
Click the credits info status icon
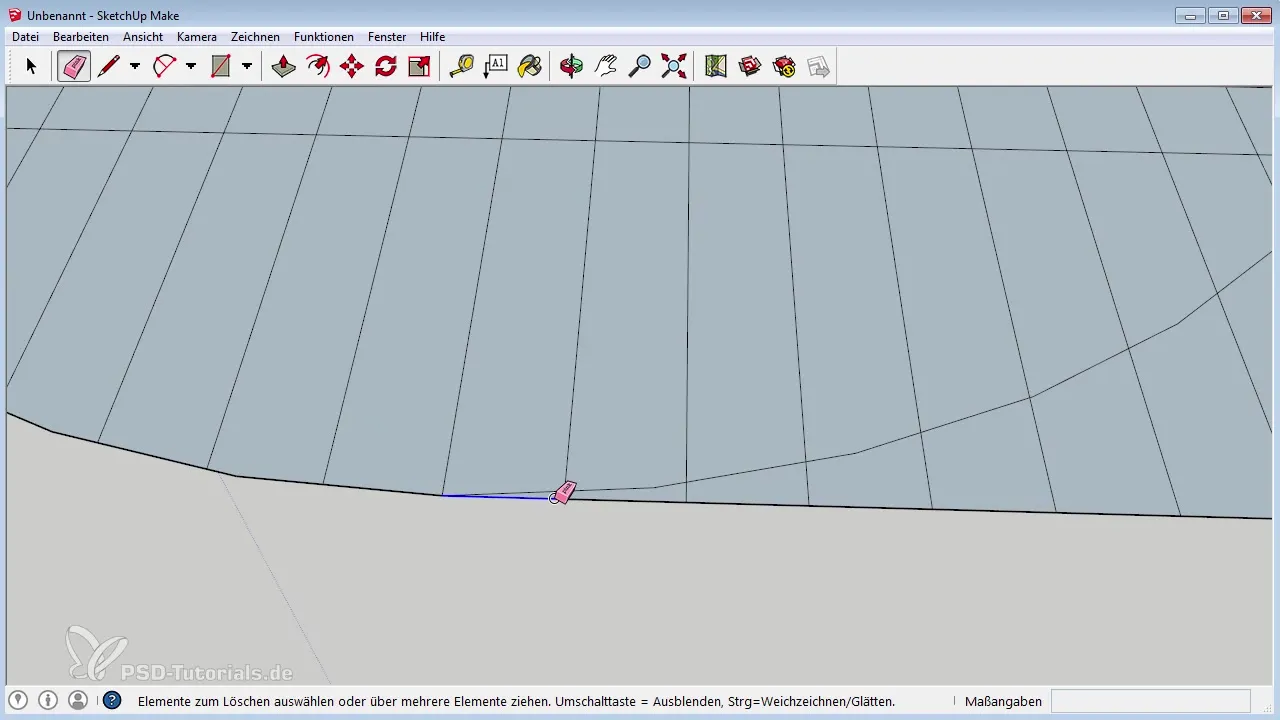(48, 700)
